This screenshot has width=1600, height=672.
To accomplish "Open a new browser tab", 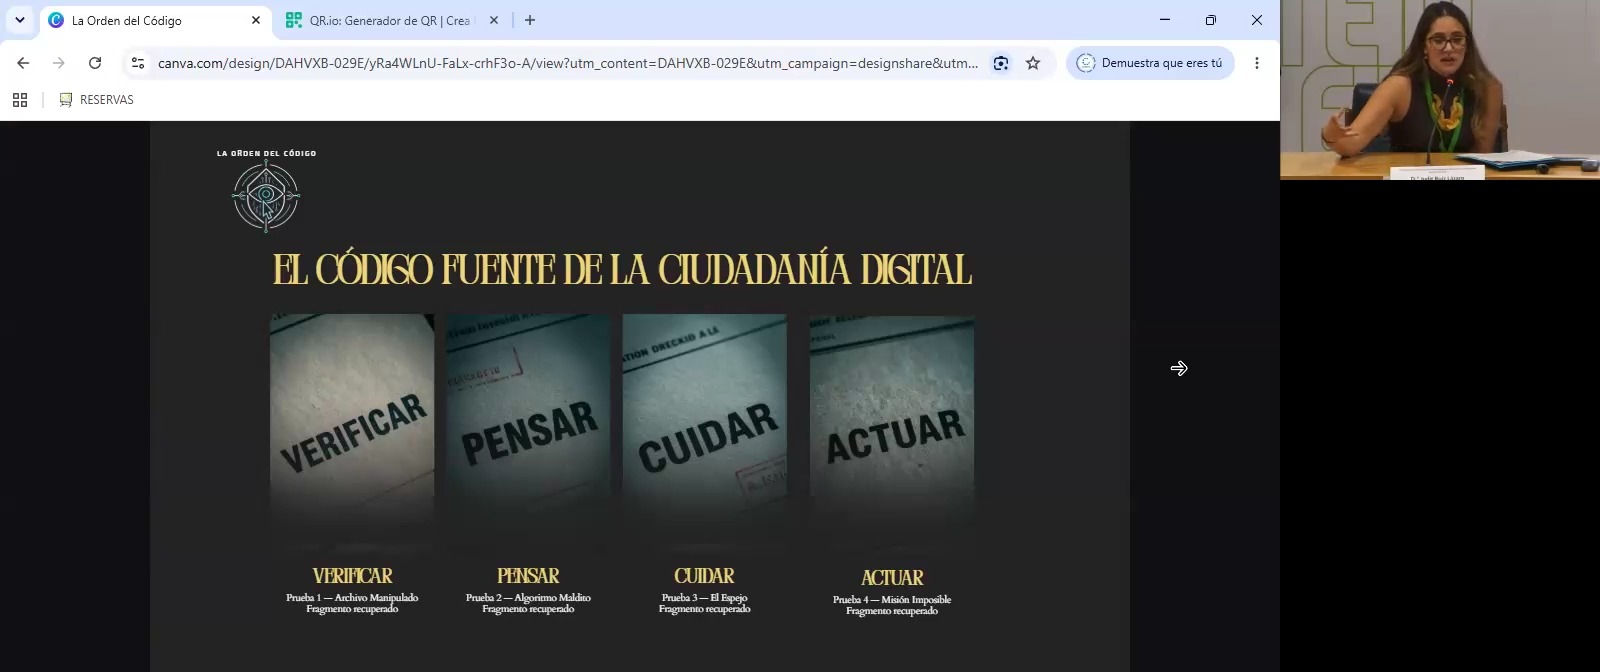I will (x=530, y=20).
